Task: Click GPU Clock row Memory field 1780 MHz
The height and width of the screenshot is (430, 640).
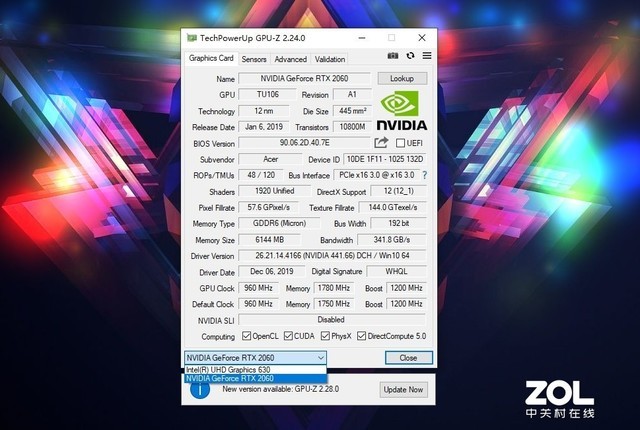Action: pos(334,288)
